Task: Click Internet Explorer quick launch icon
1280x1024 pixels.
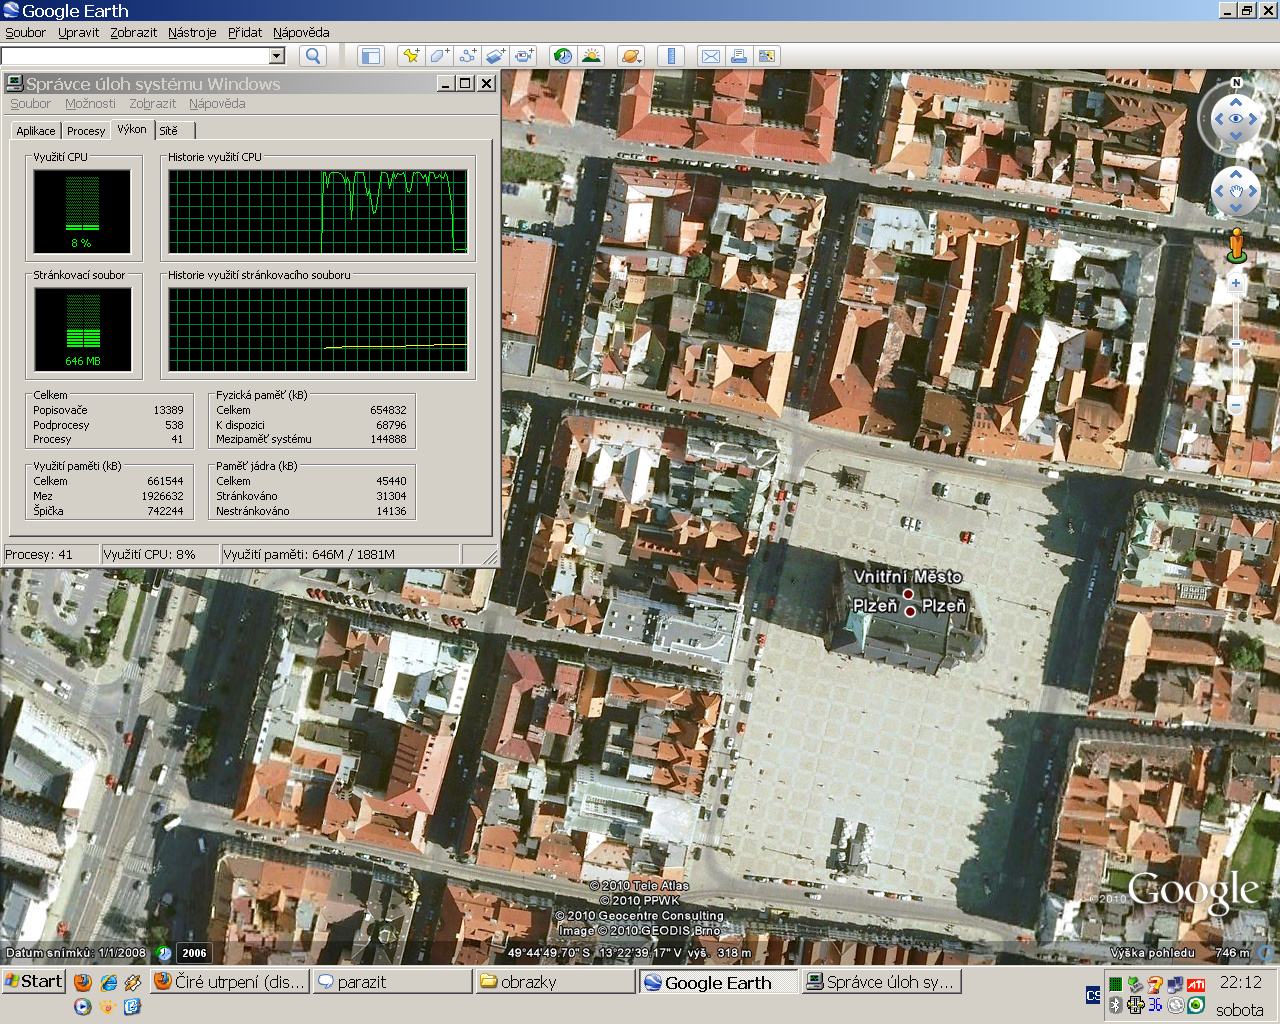Action: pyautogui.click(x=109, y=982)
